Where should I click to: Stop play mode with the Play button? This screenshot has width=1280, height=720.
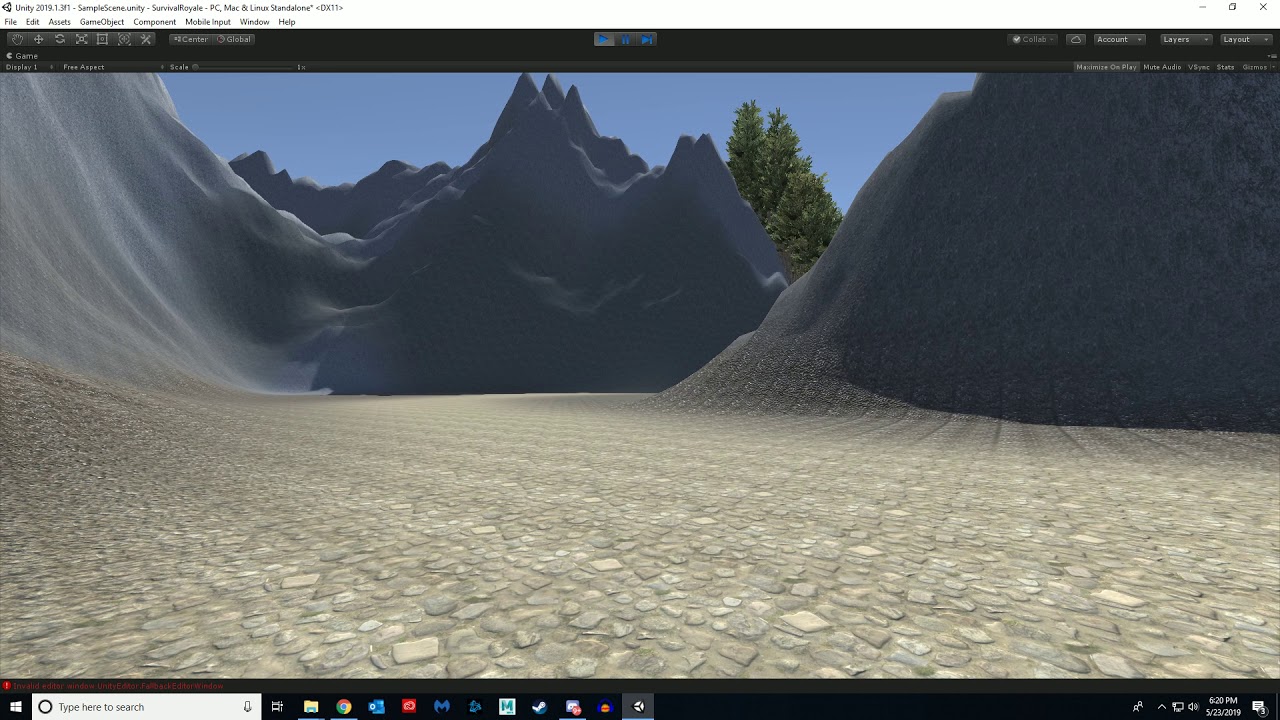pos(604,39)
